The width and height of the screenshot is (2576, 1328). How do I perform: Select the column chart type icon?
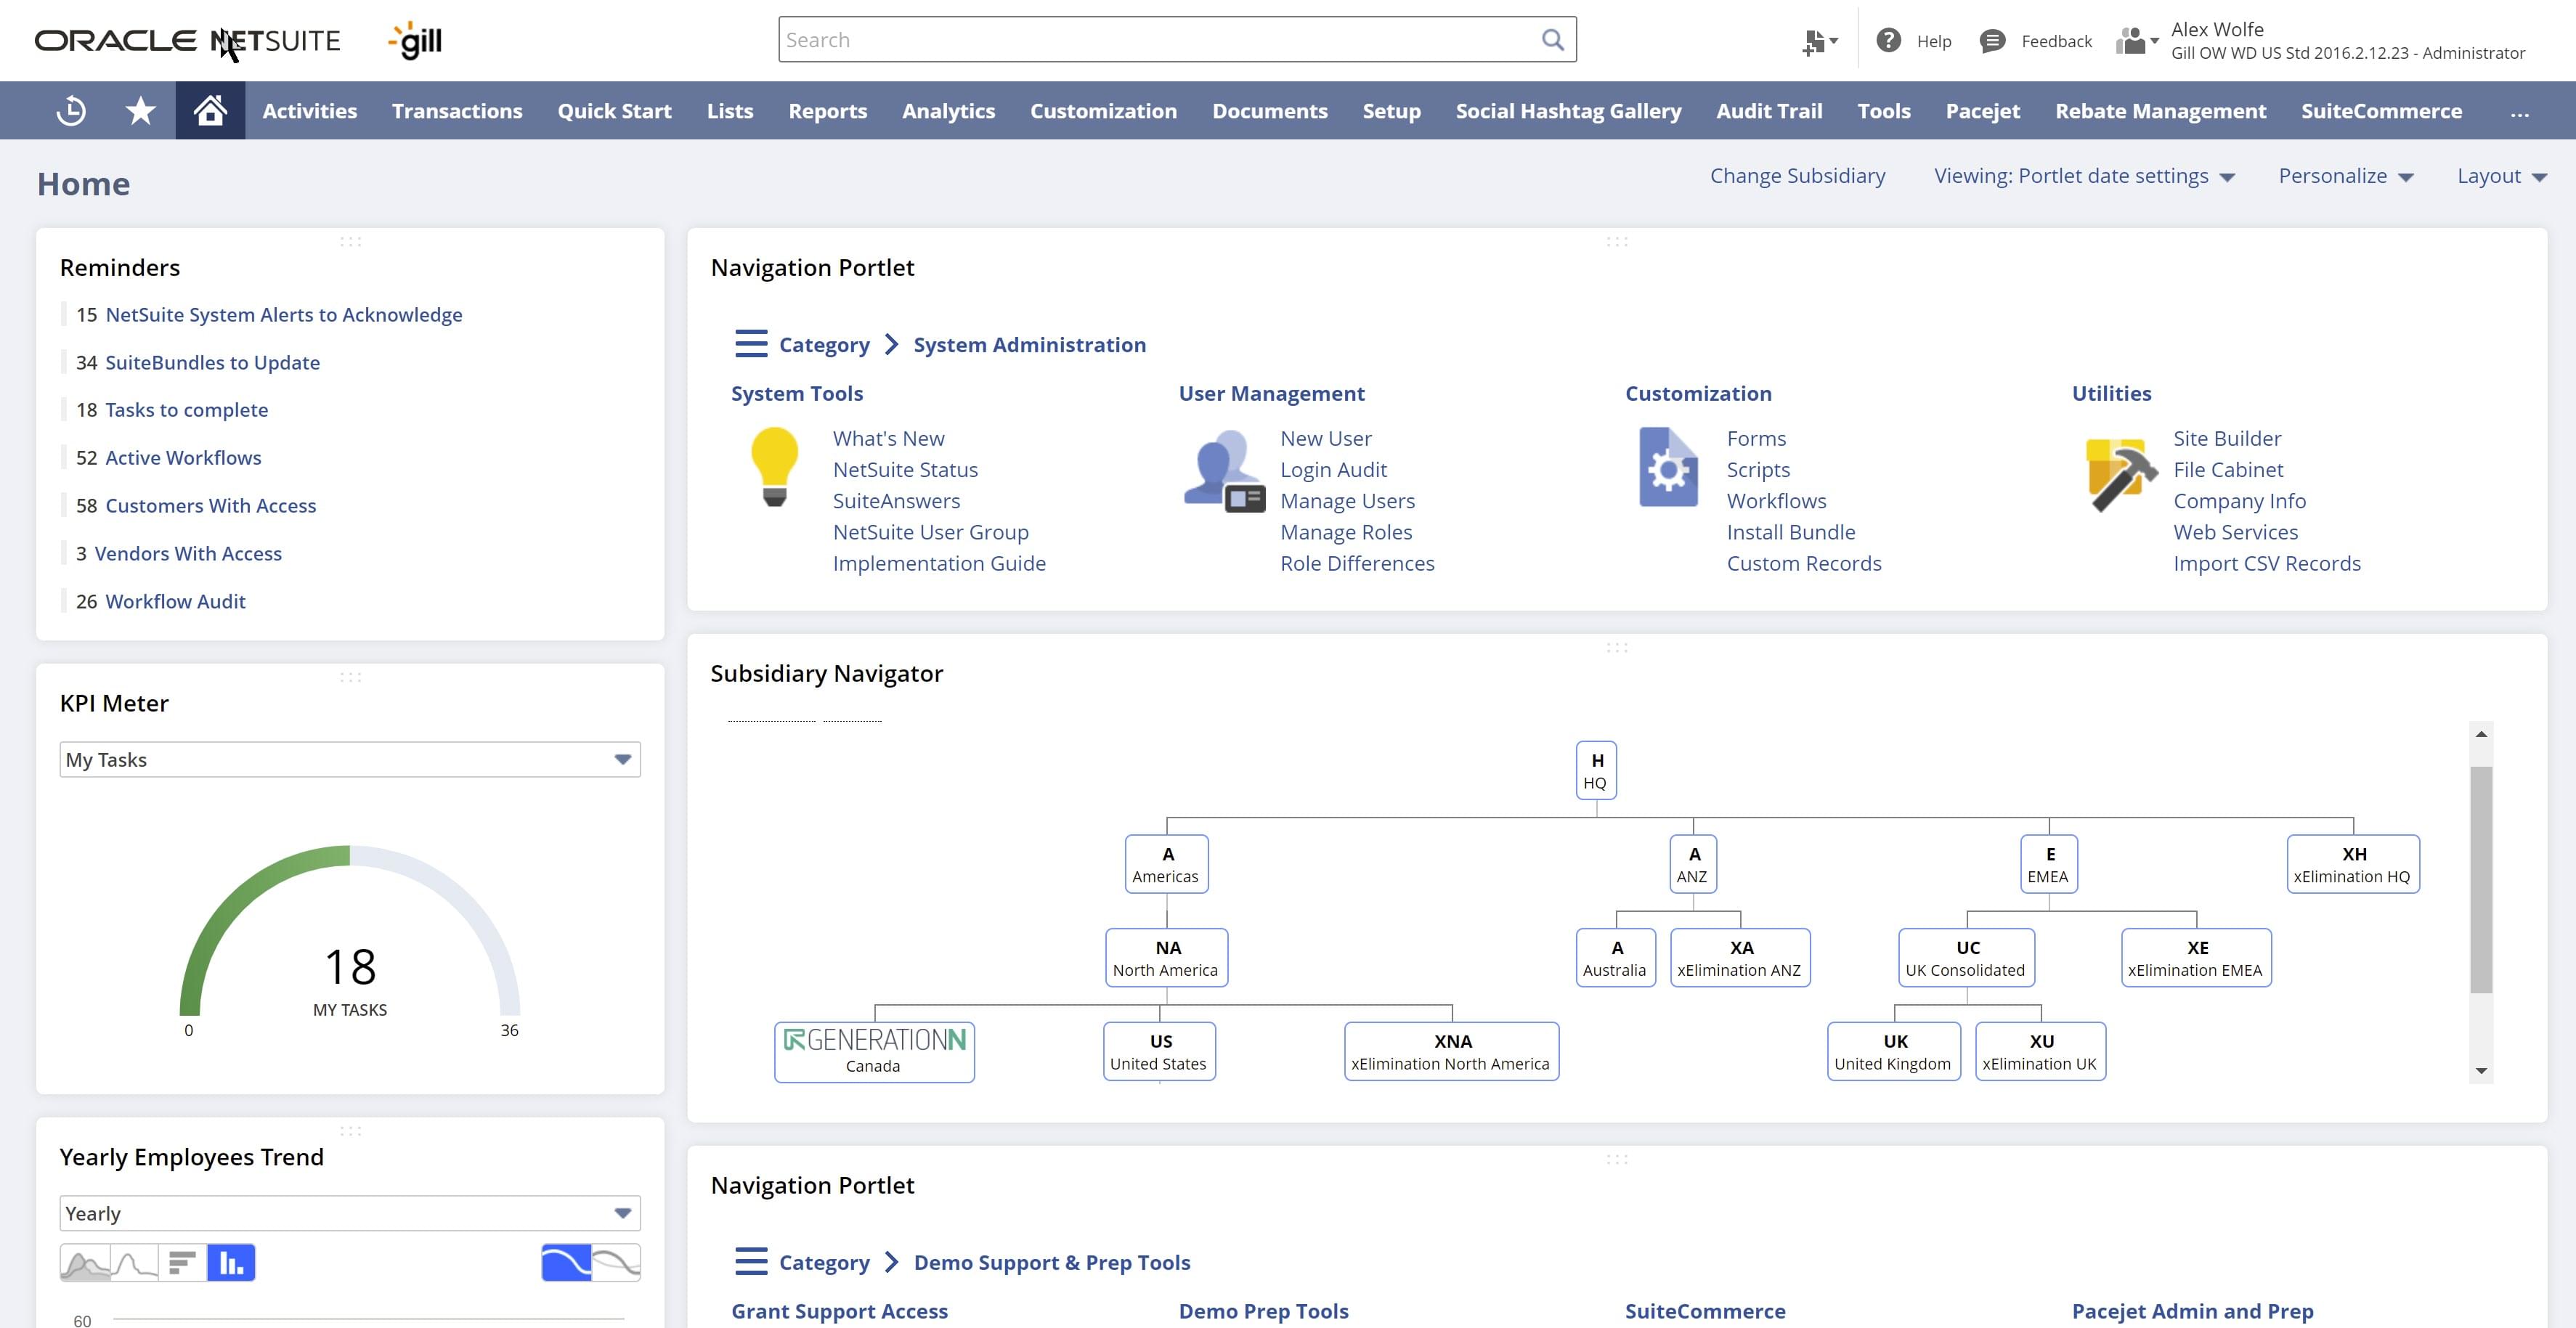(x=231, y=1263)
